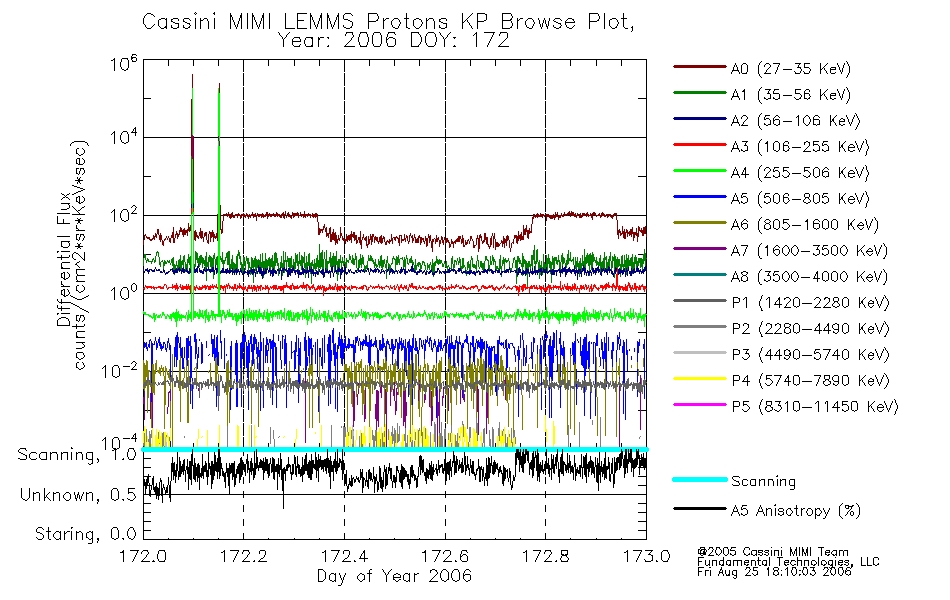Click the 10^0 y-axis tick label
The height and width of the screenshot is (600, 950).
click(x=123, y=293)
